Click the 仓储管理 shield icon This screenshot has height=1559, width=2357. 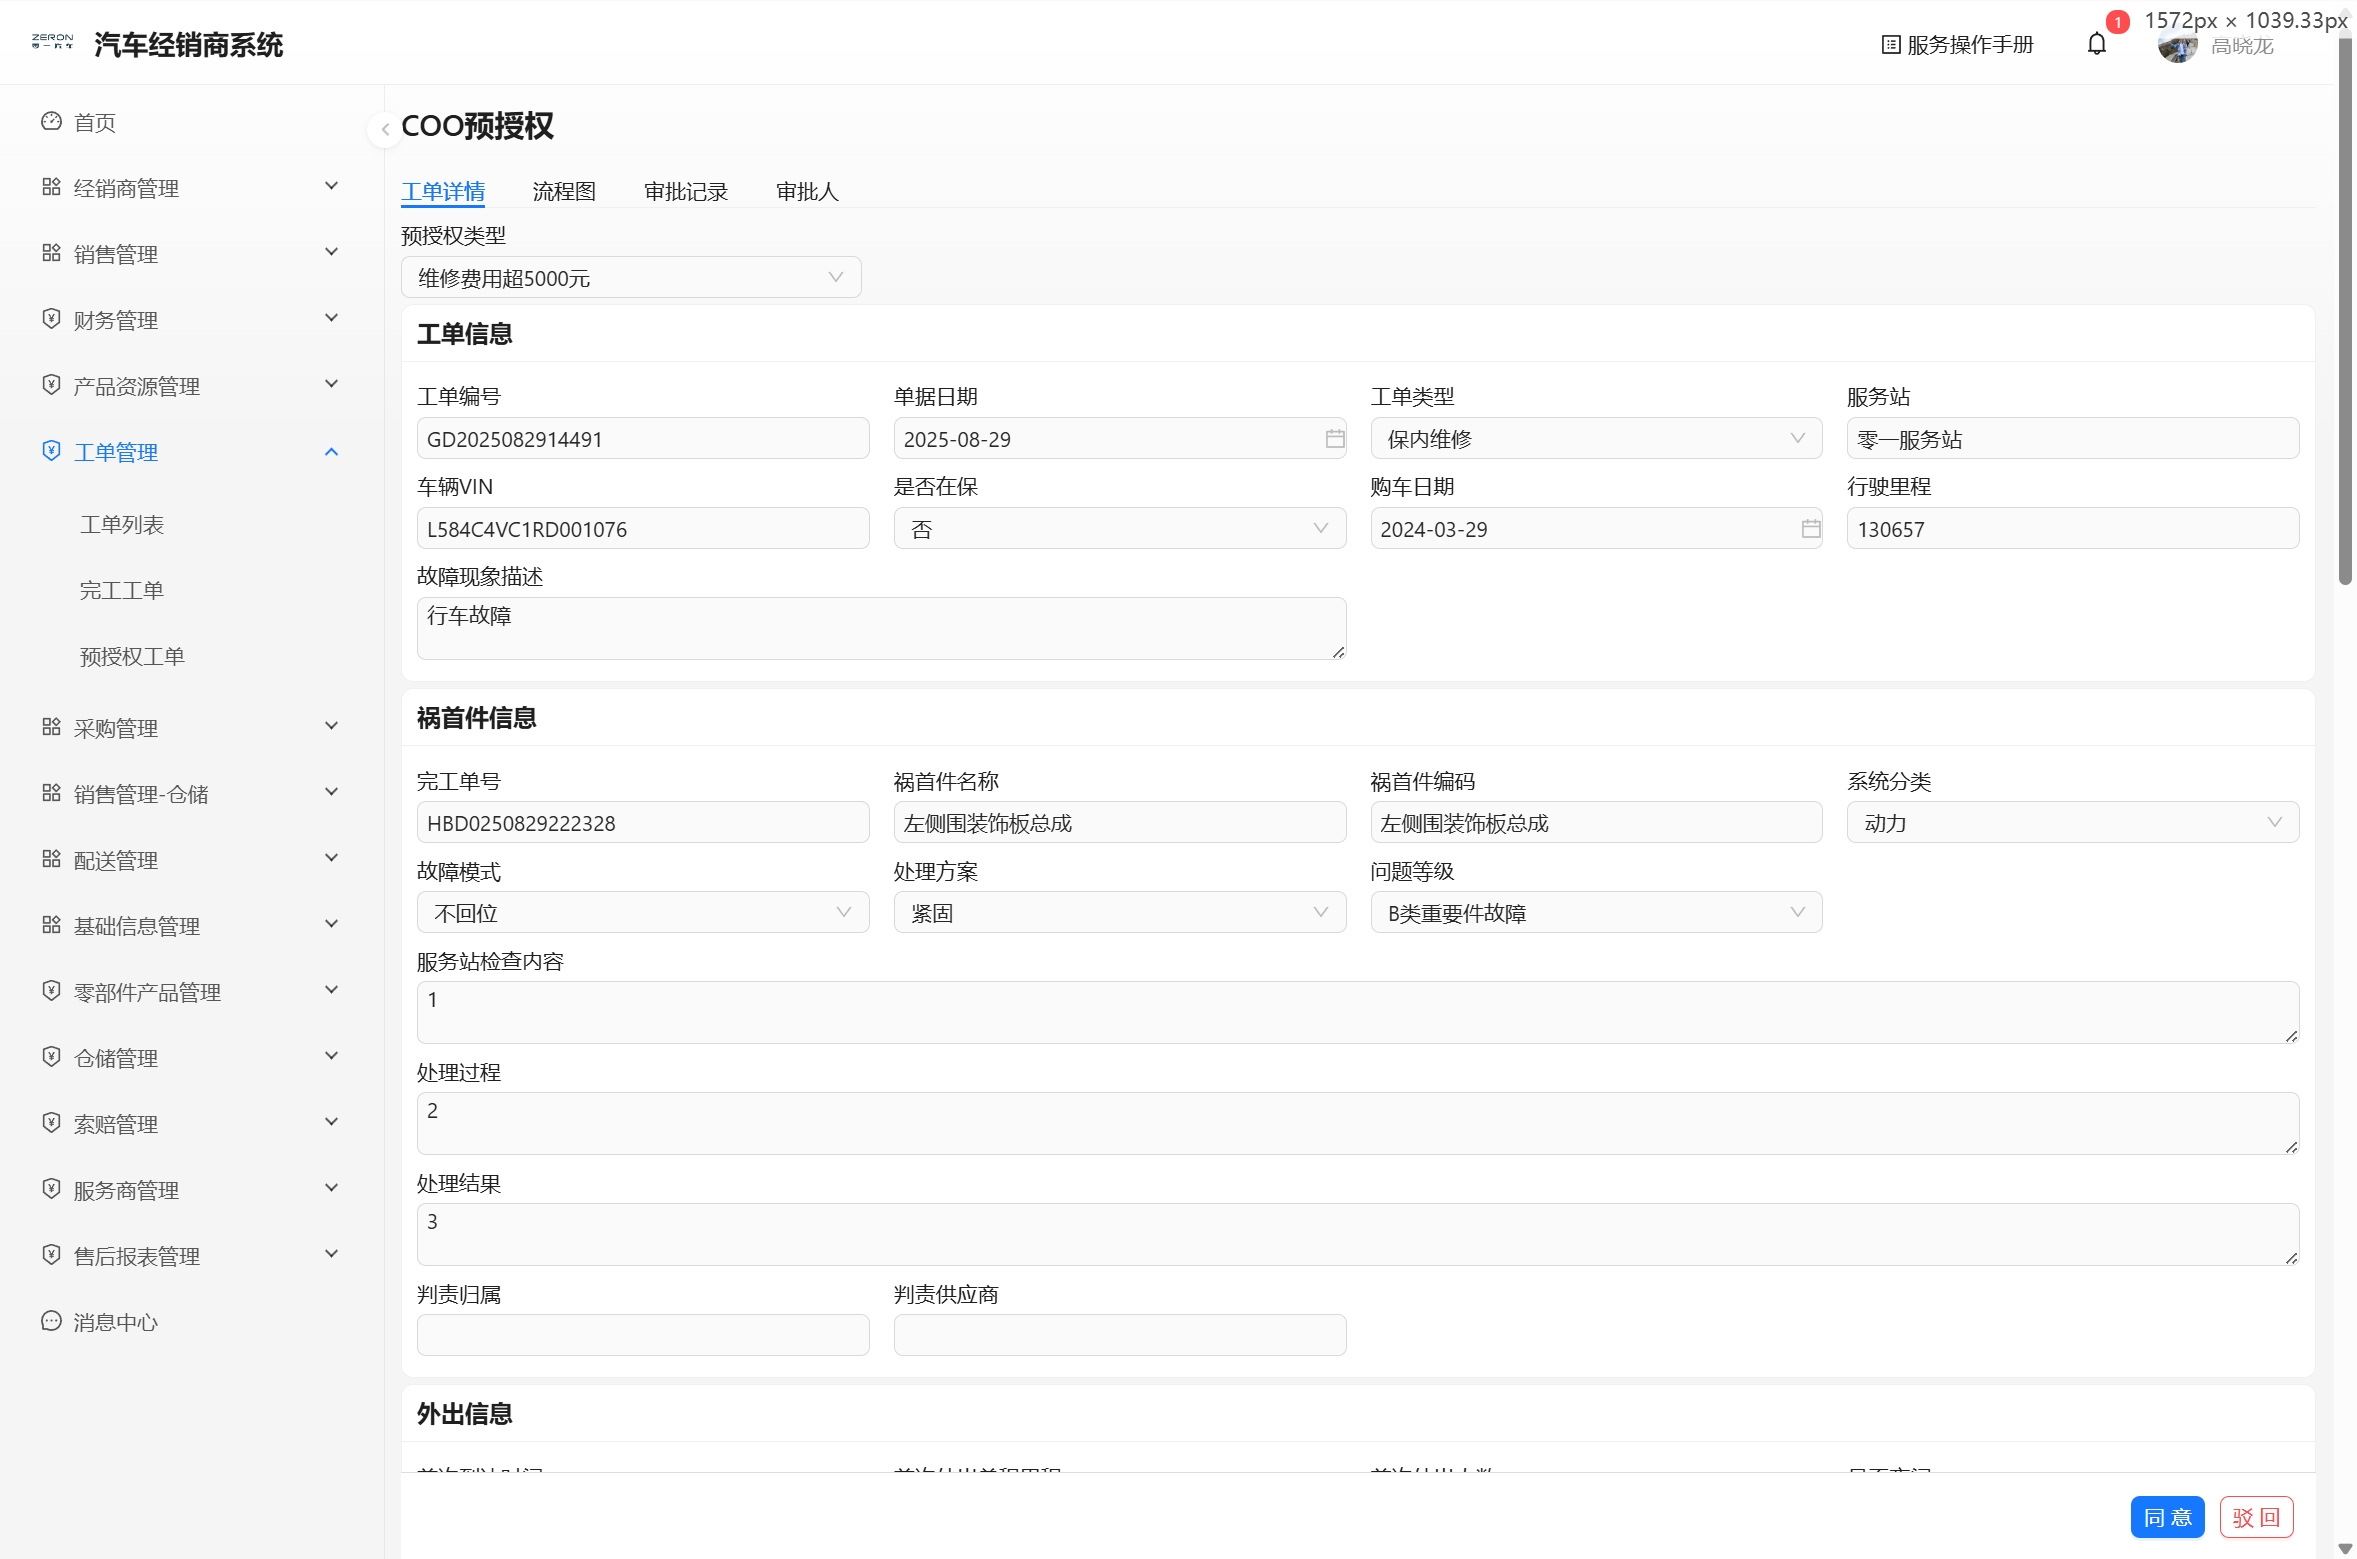tap(52, 1057)
